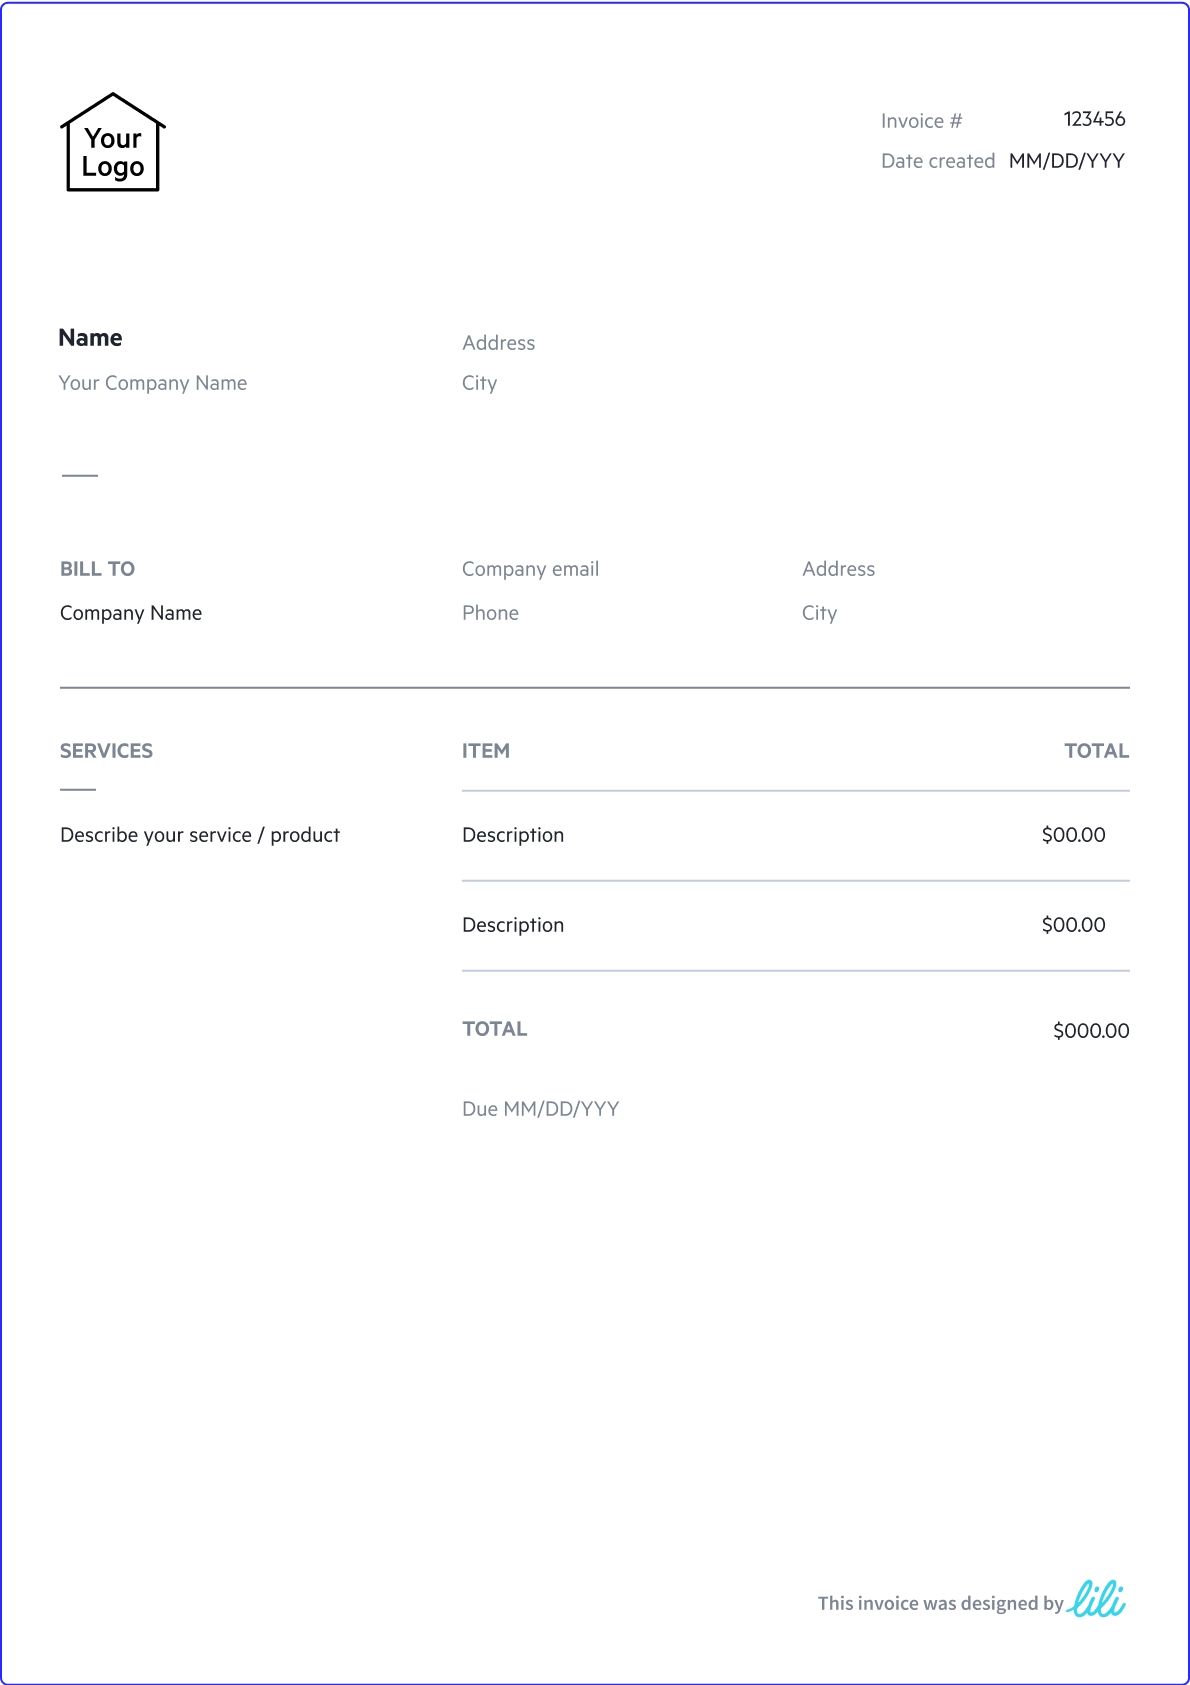Edit Describe your service / product text
The image size is (1190, 1685).
200,835
